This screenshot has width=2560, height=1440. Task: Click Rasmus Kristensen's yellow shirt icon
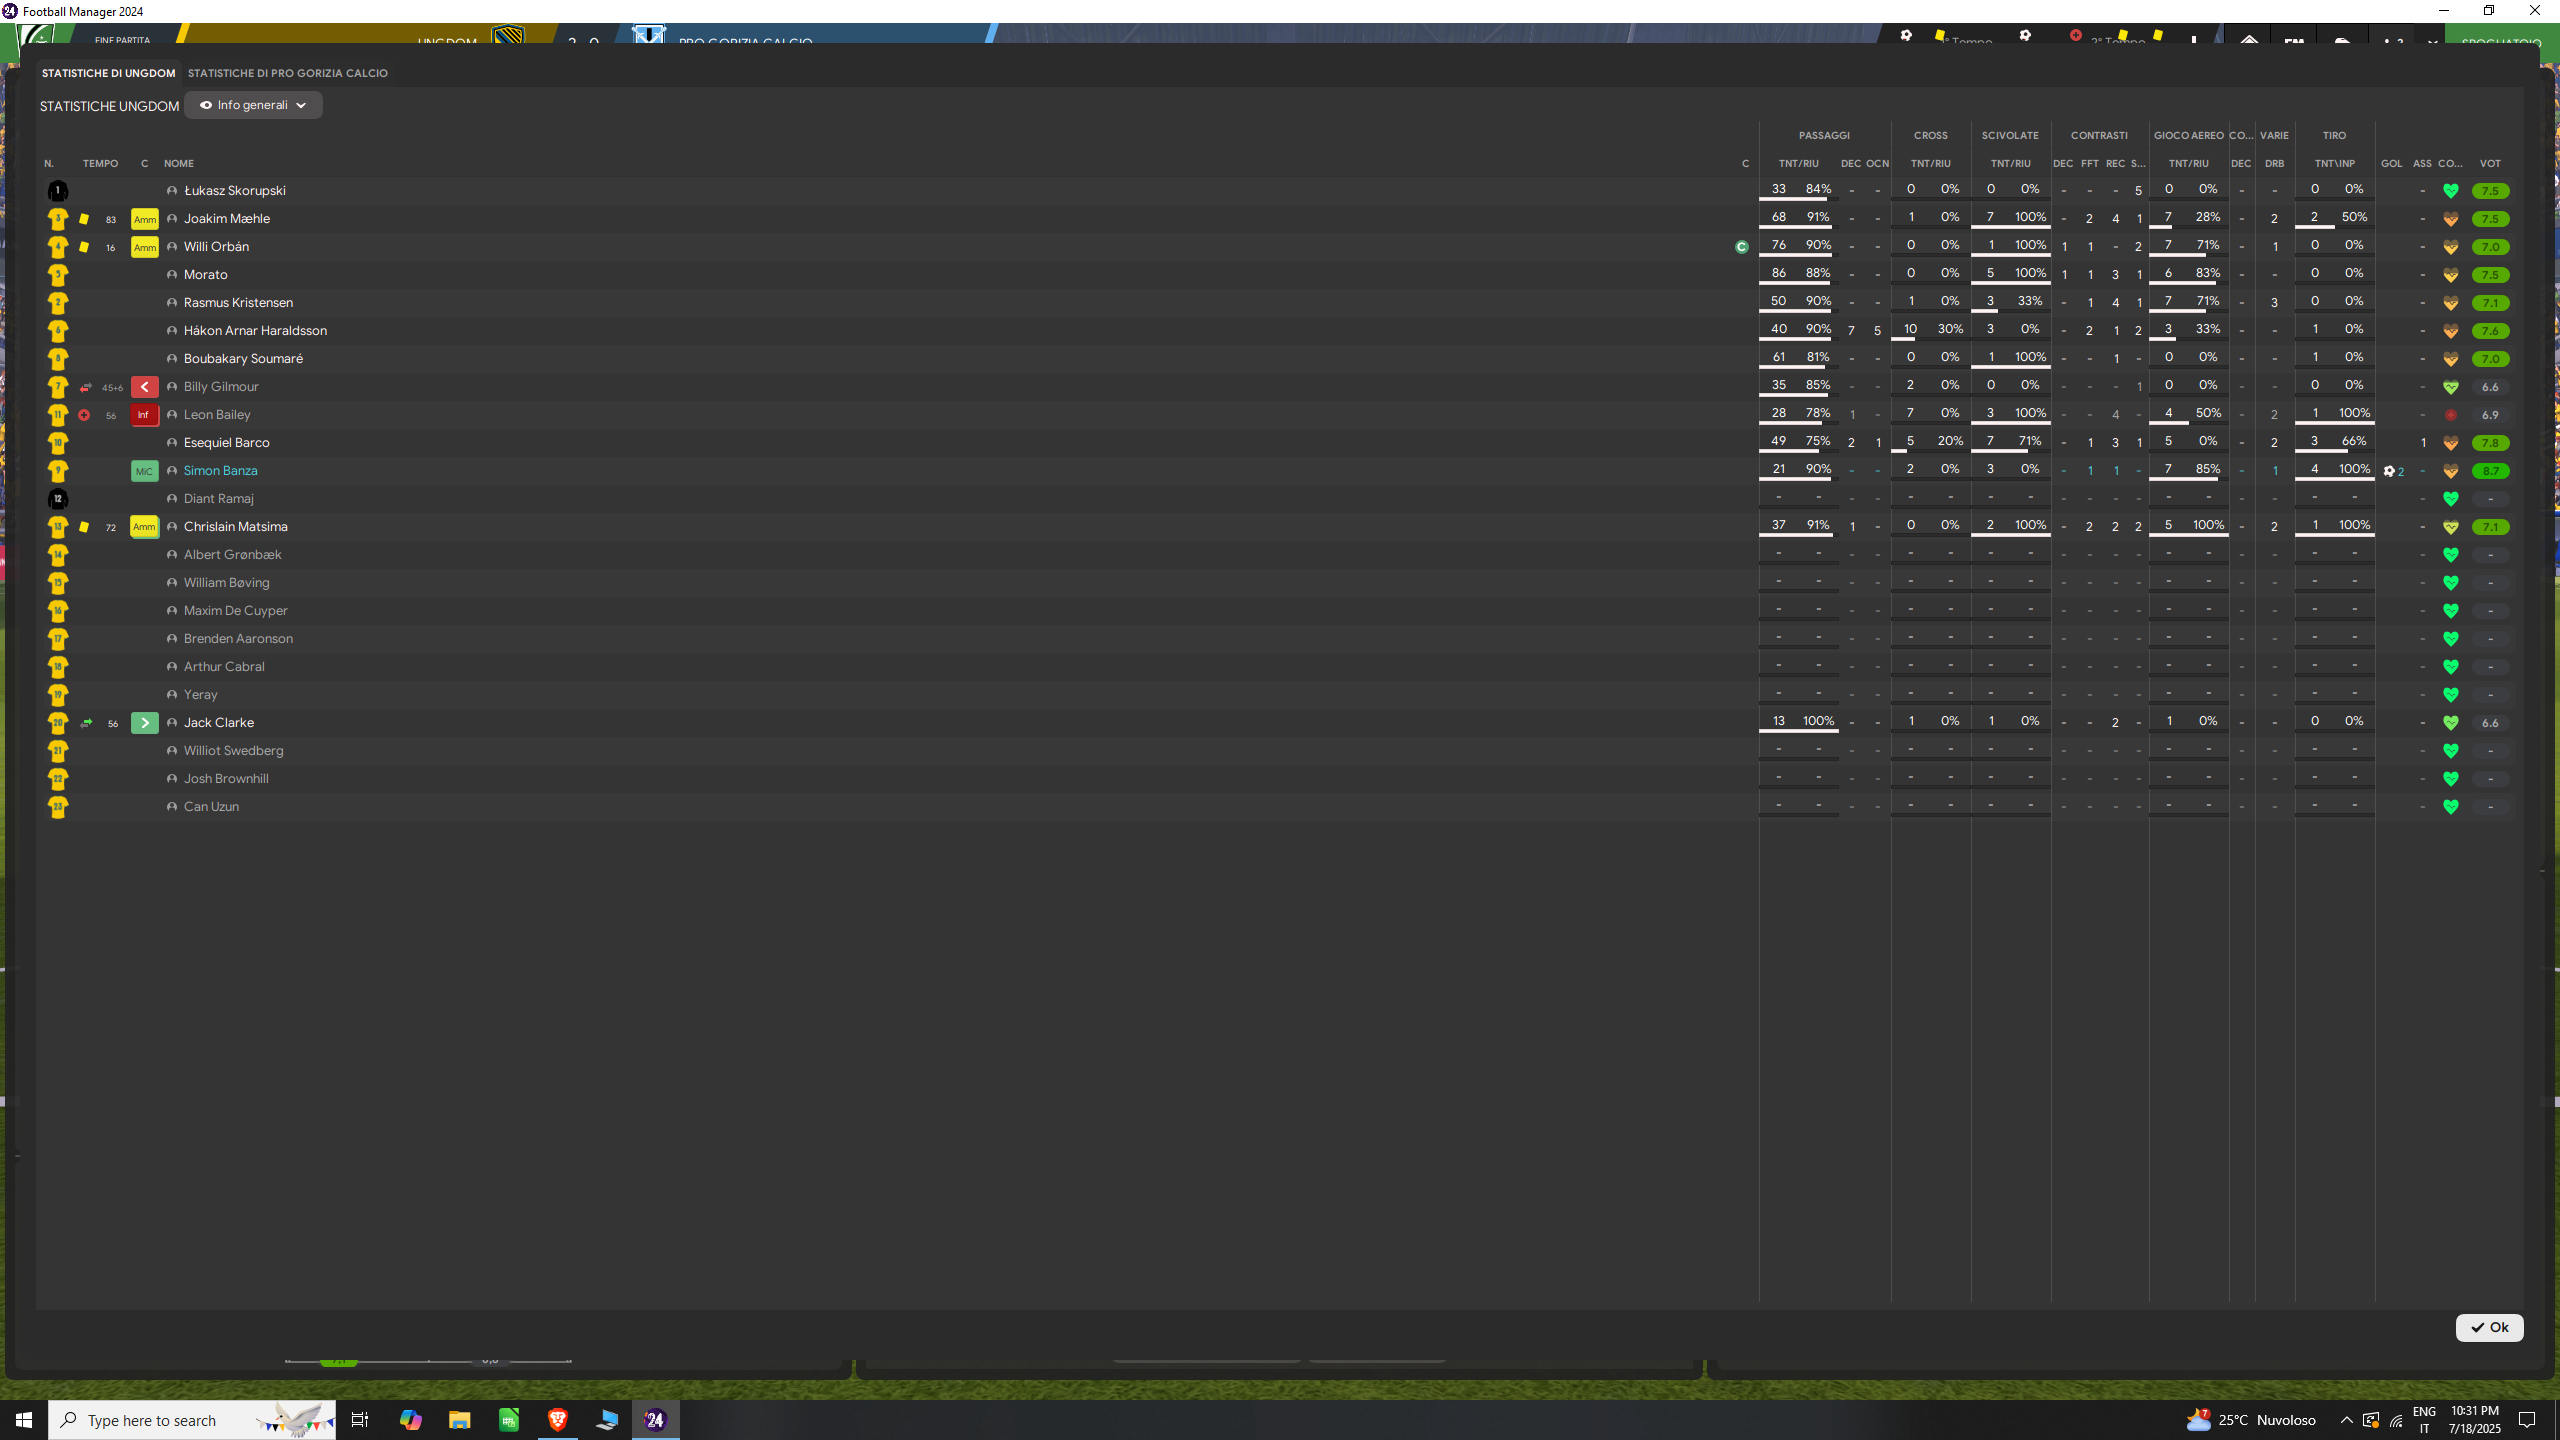(x=58, y=302)
